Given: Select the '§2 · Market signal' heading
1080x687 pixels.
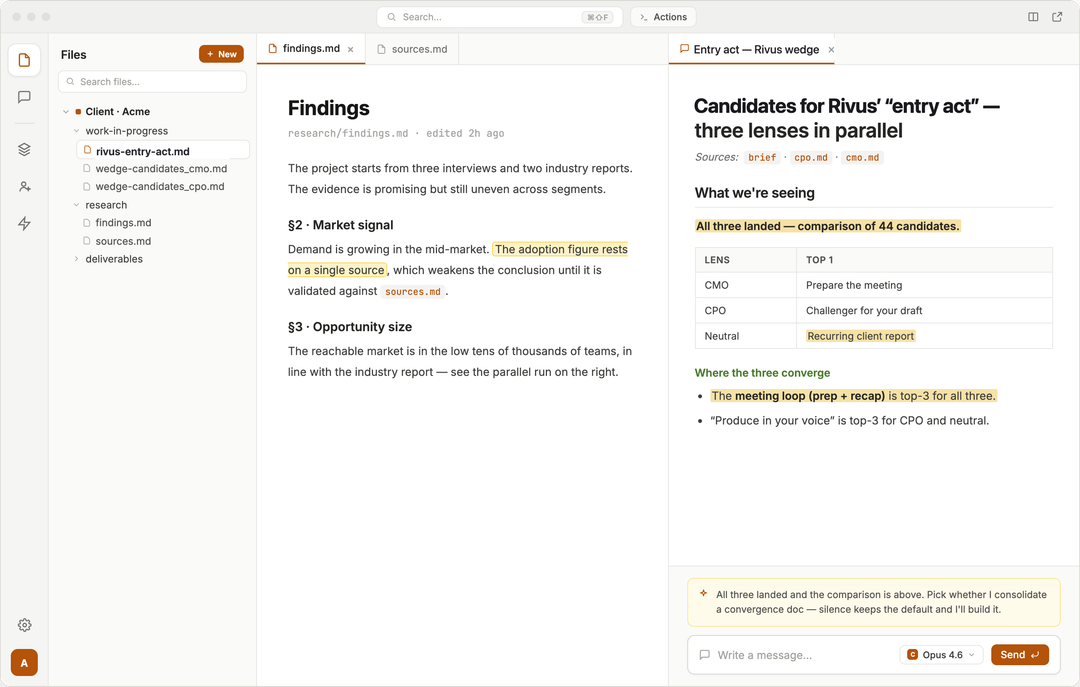Looking at the screenshot, I should 340,225.
